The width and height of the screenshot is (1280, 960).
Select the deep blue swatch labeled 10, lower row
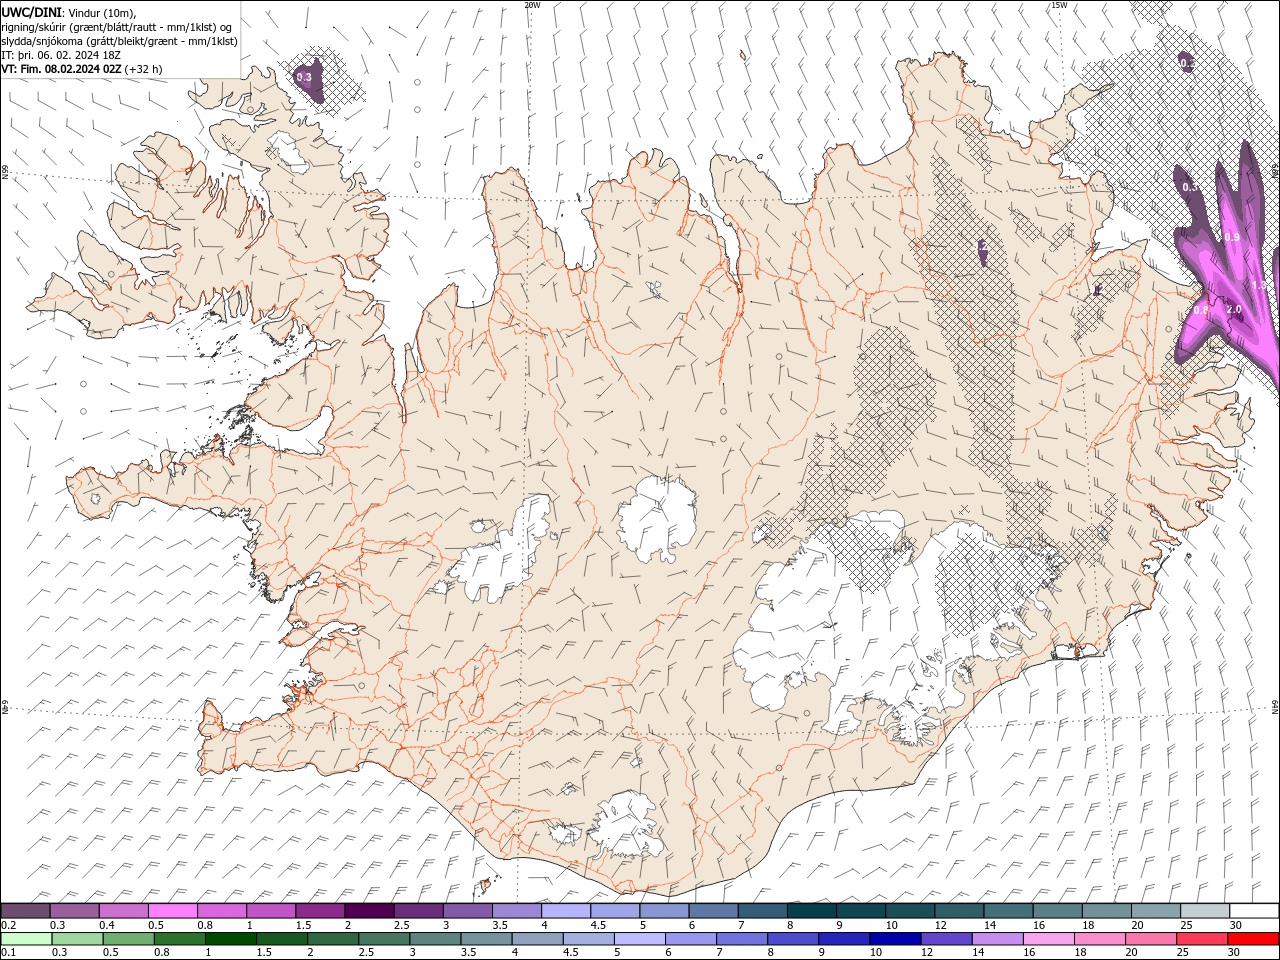coord(895,939)
